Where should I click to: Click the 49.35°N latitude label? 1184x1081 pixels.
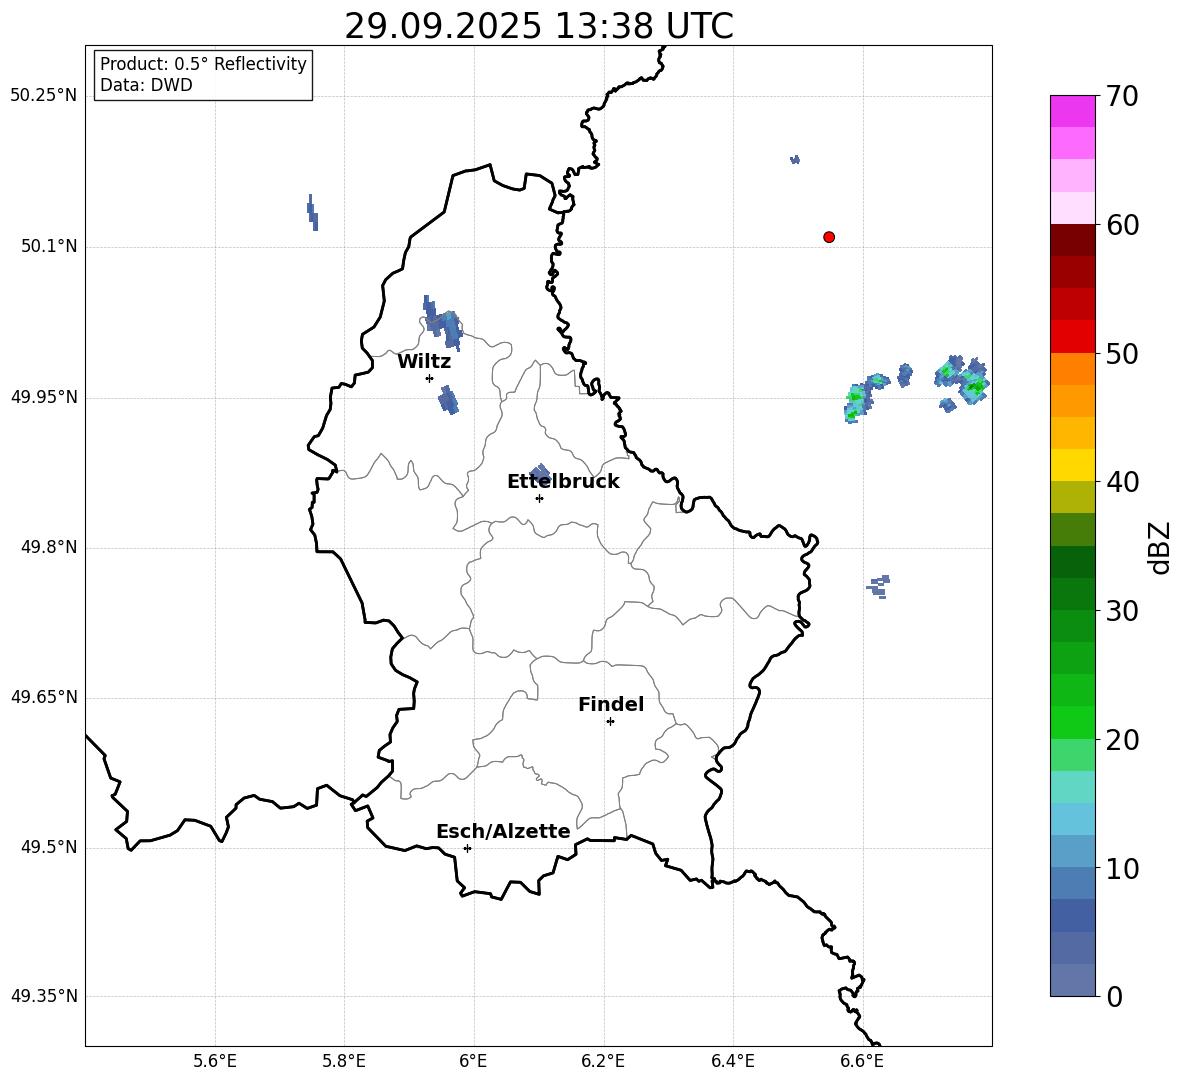pos(44,996)
